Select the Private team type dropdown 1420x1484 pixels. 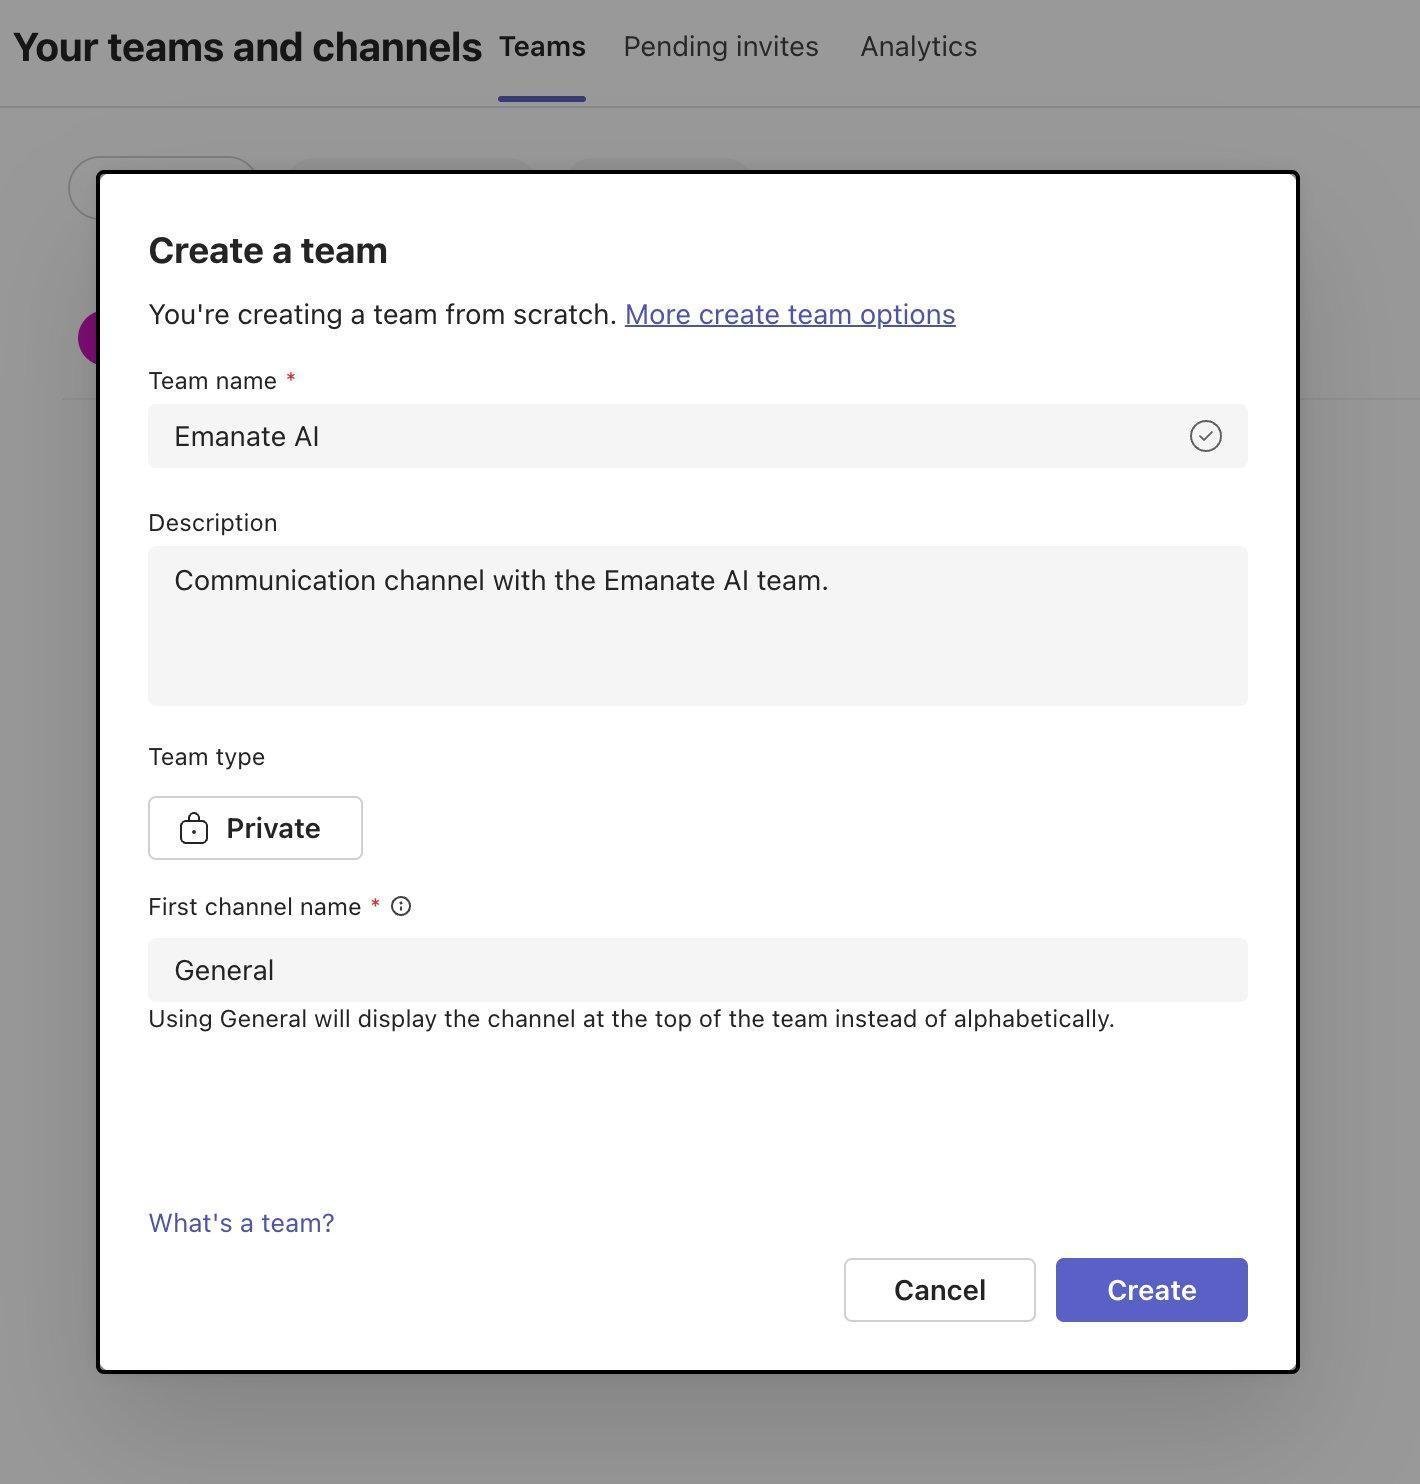click(255, 828)
